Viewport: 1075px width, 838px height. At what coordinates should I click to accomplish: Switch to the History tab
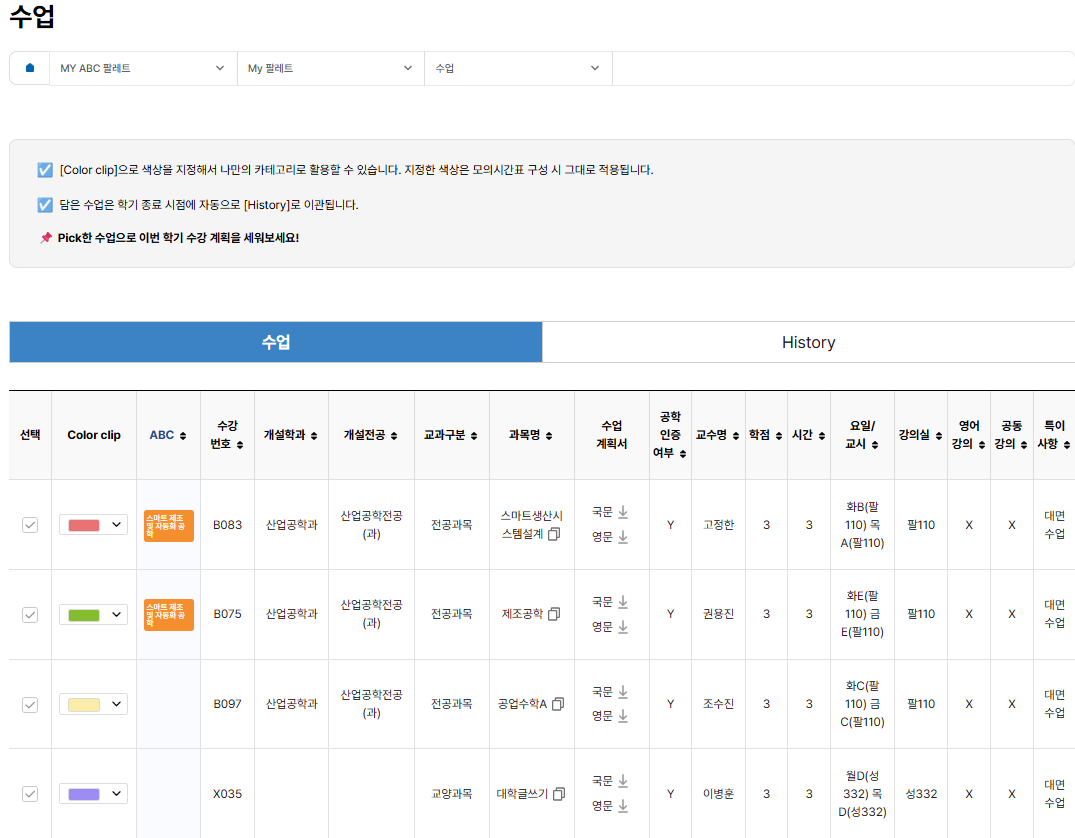808,342
